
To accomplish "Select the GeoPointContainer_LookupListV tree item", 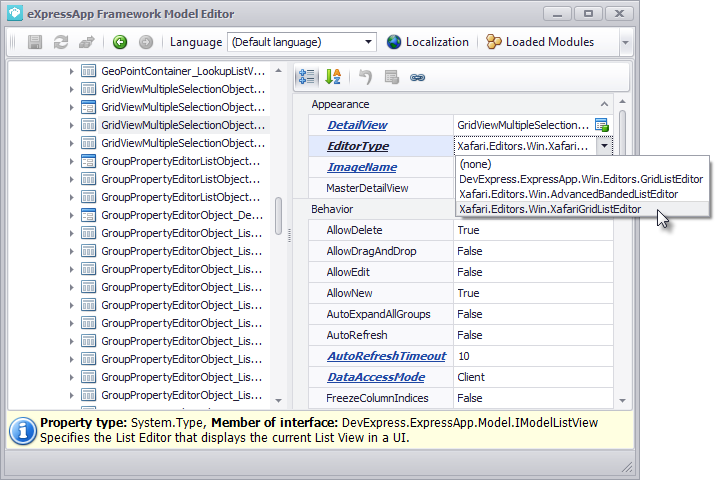I will click(x=183, y=71).
